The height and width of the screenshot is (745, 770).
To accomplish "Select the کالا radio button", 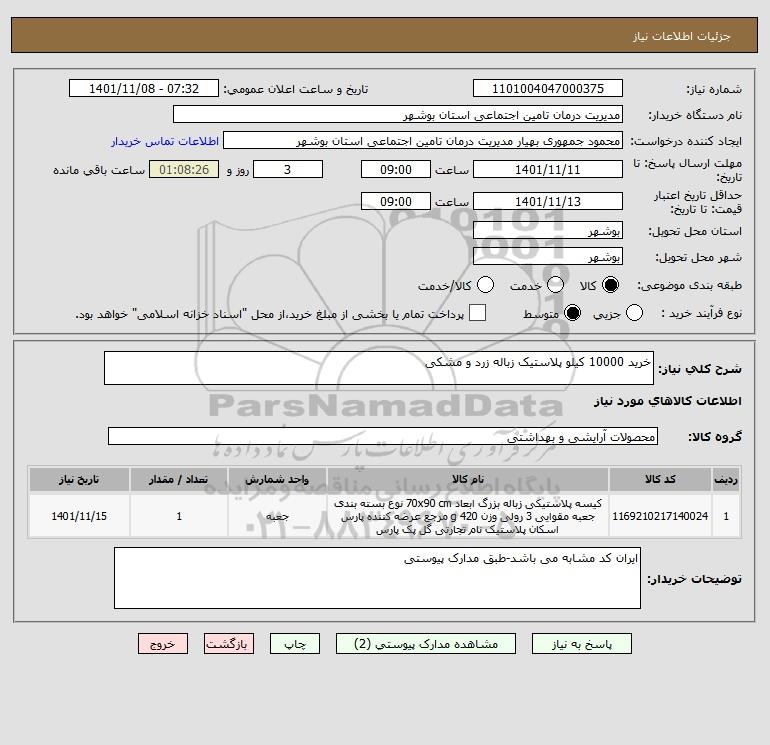I will (610, 285).
